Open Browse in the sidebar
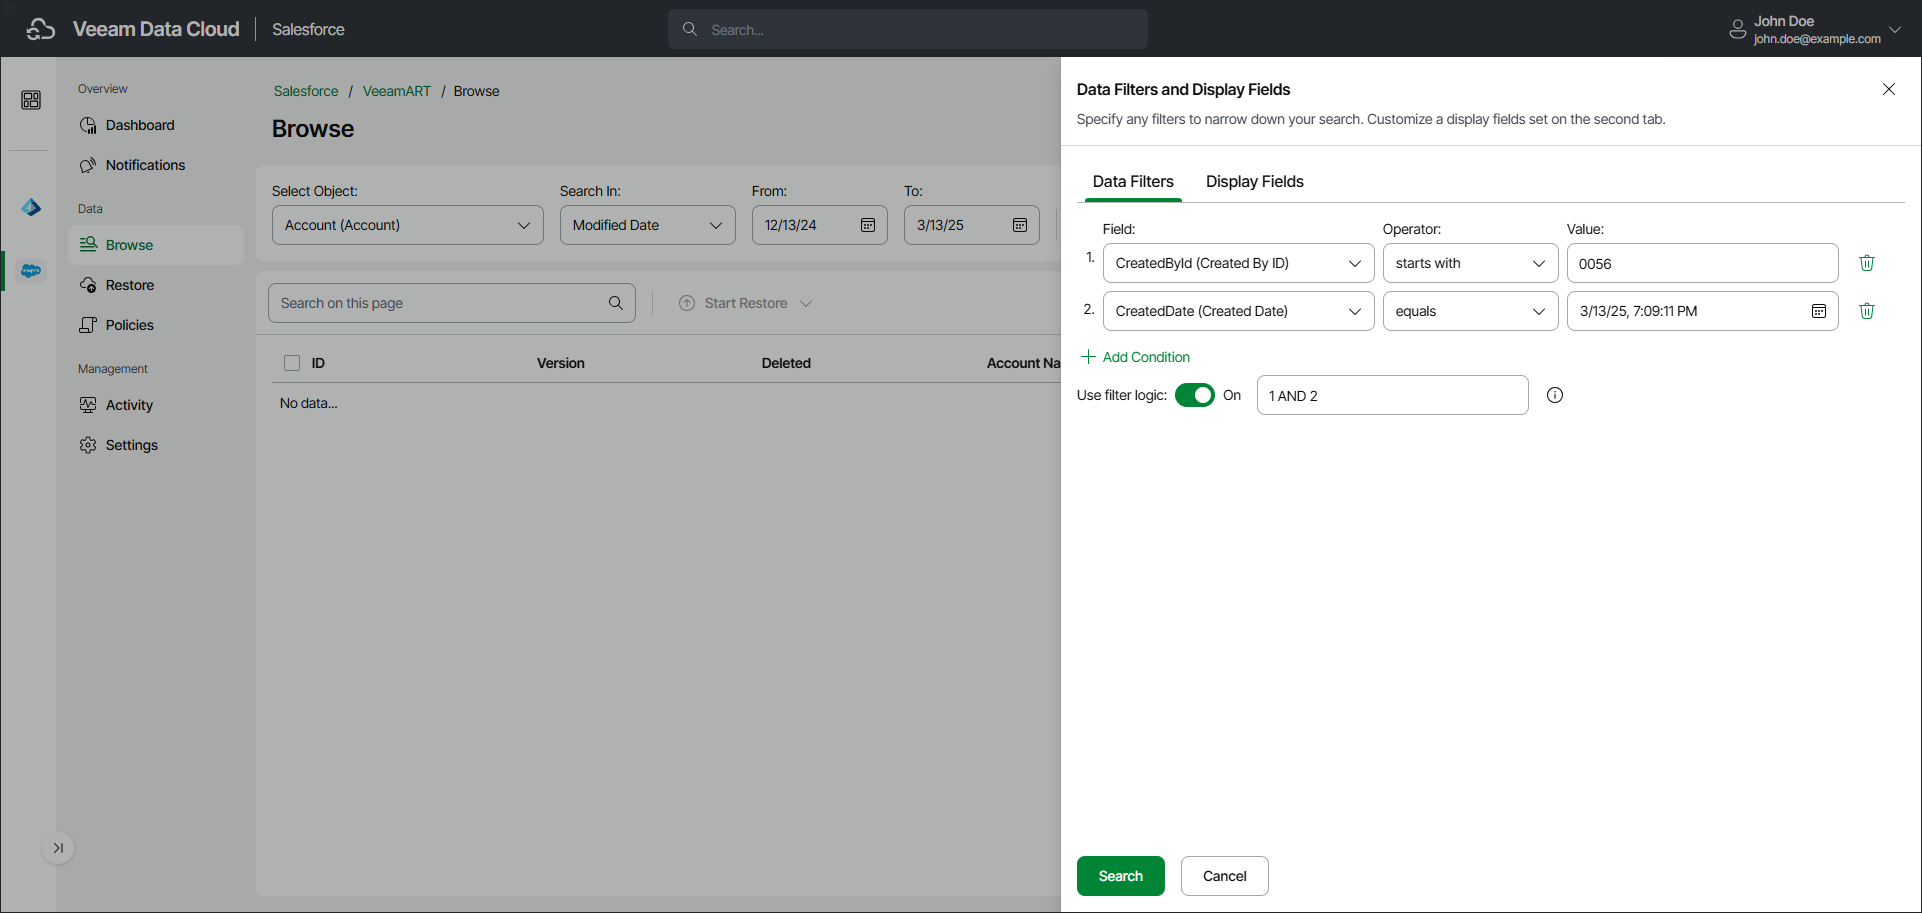 coord(156,245)
